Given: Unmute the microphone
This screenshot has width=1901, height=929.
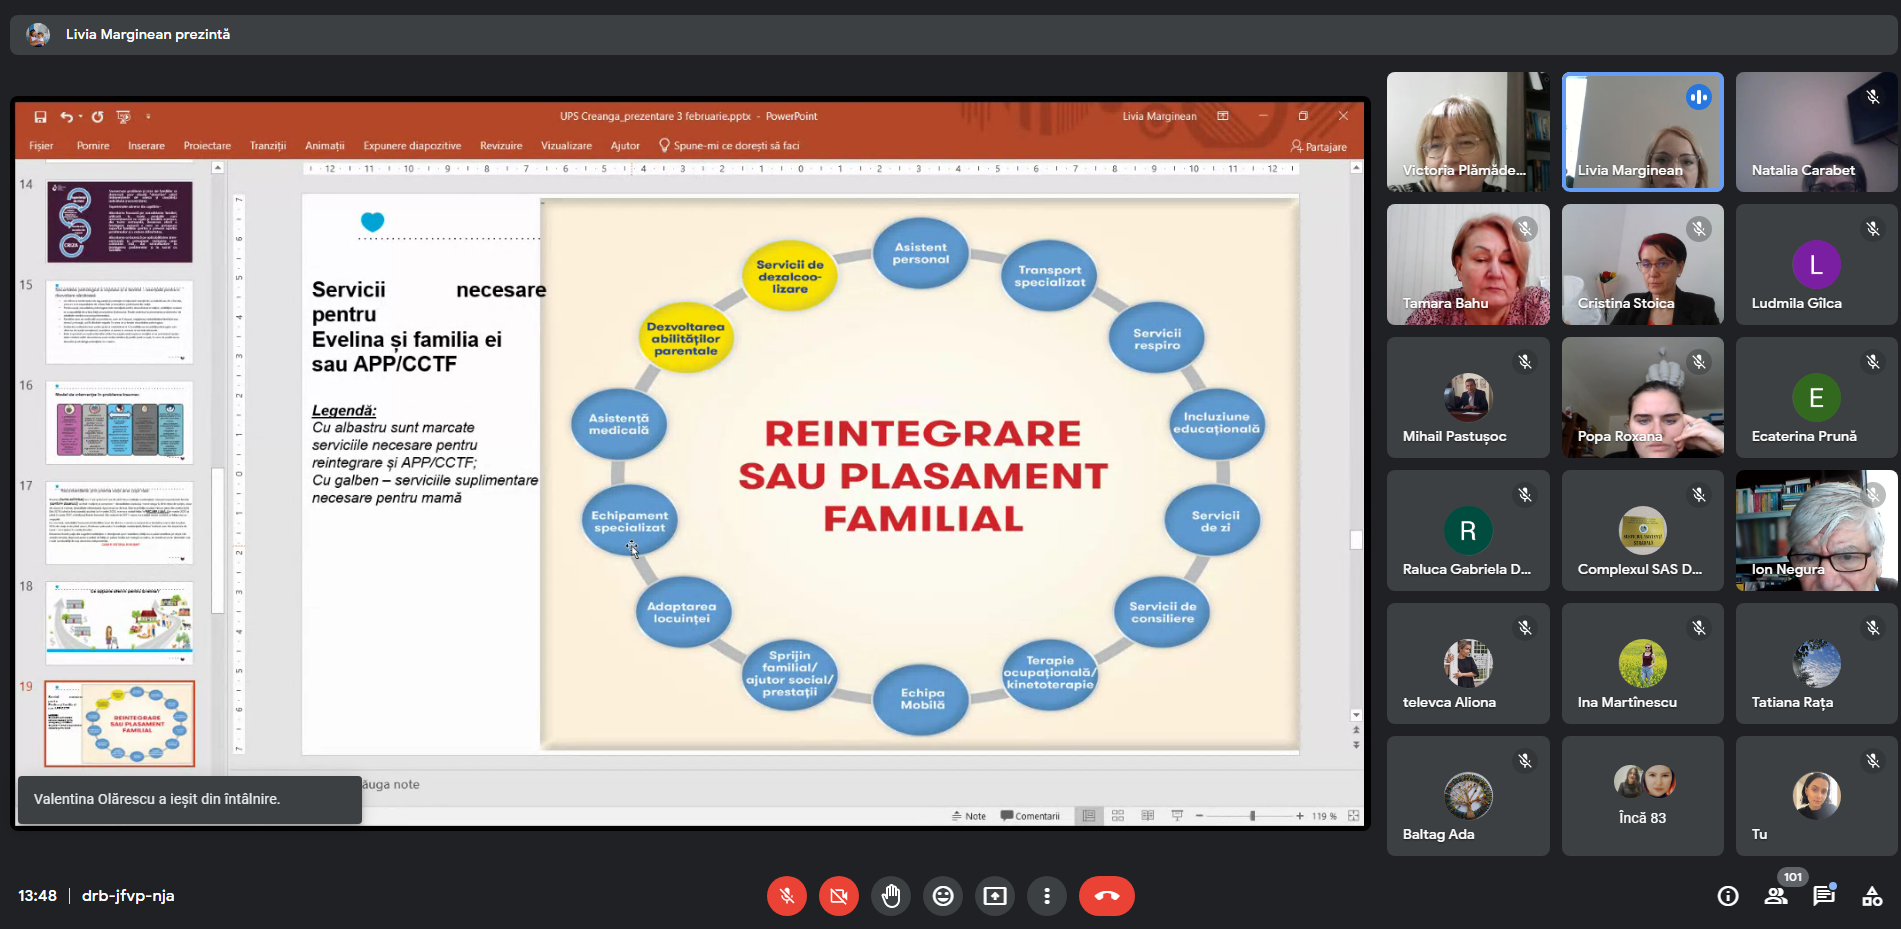Looking at the screenshot, I should tap(787, 896).
